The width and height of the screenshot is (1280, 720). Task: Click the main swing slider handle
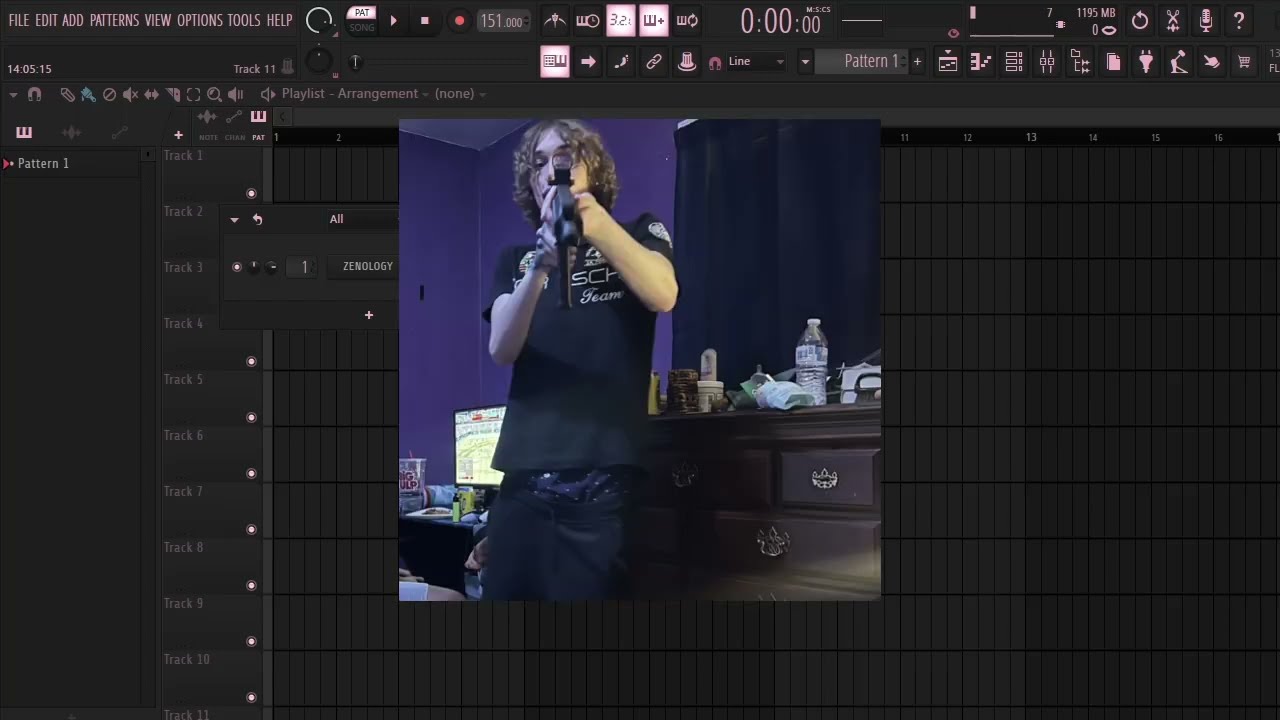coord(355,62)
